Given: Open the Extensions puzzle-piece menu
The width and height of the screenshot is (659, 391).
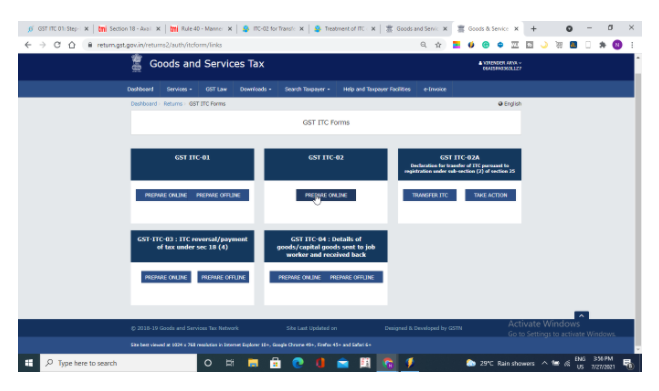Looking at the screenshot, I should coord(602,45).
